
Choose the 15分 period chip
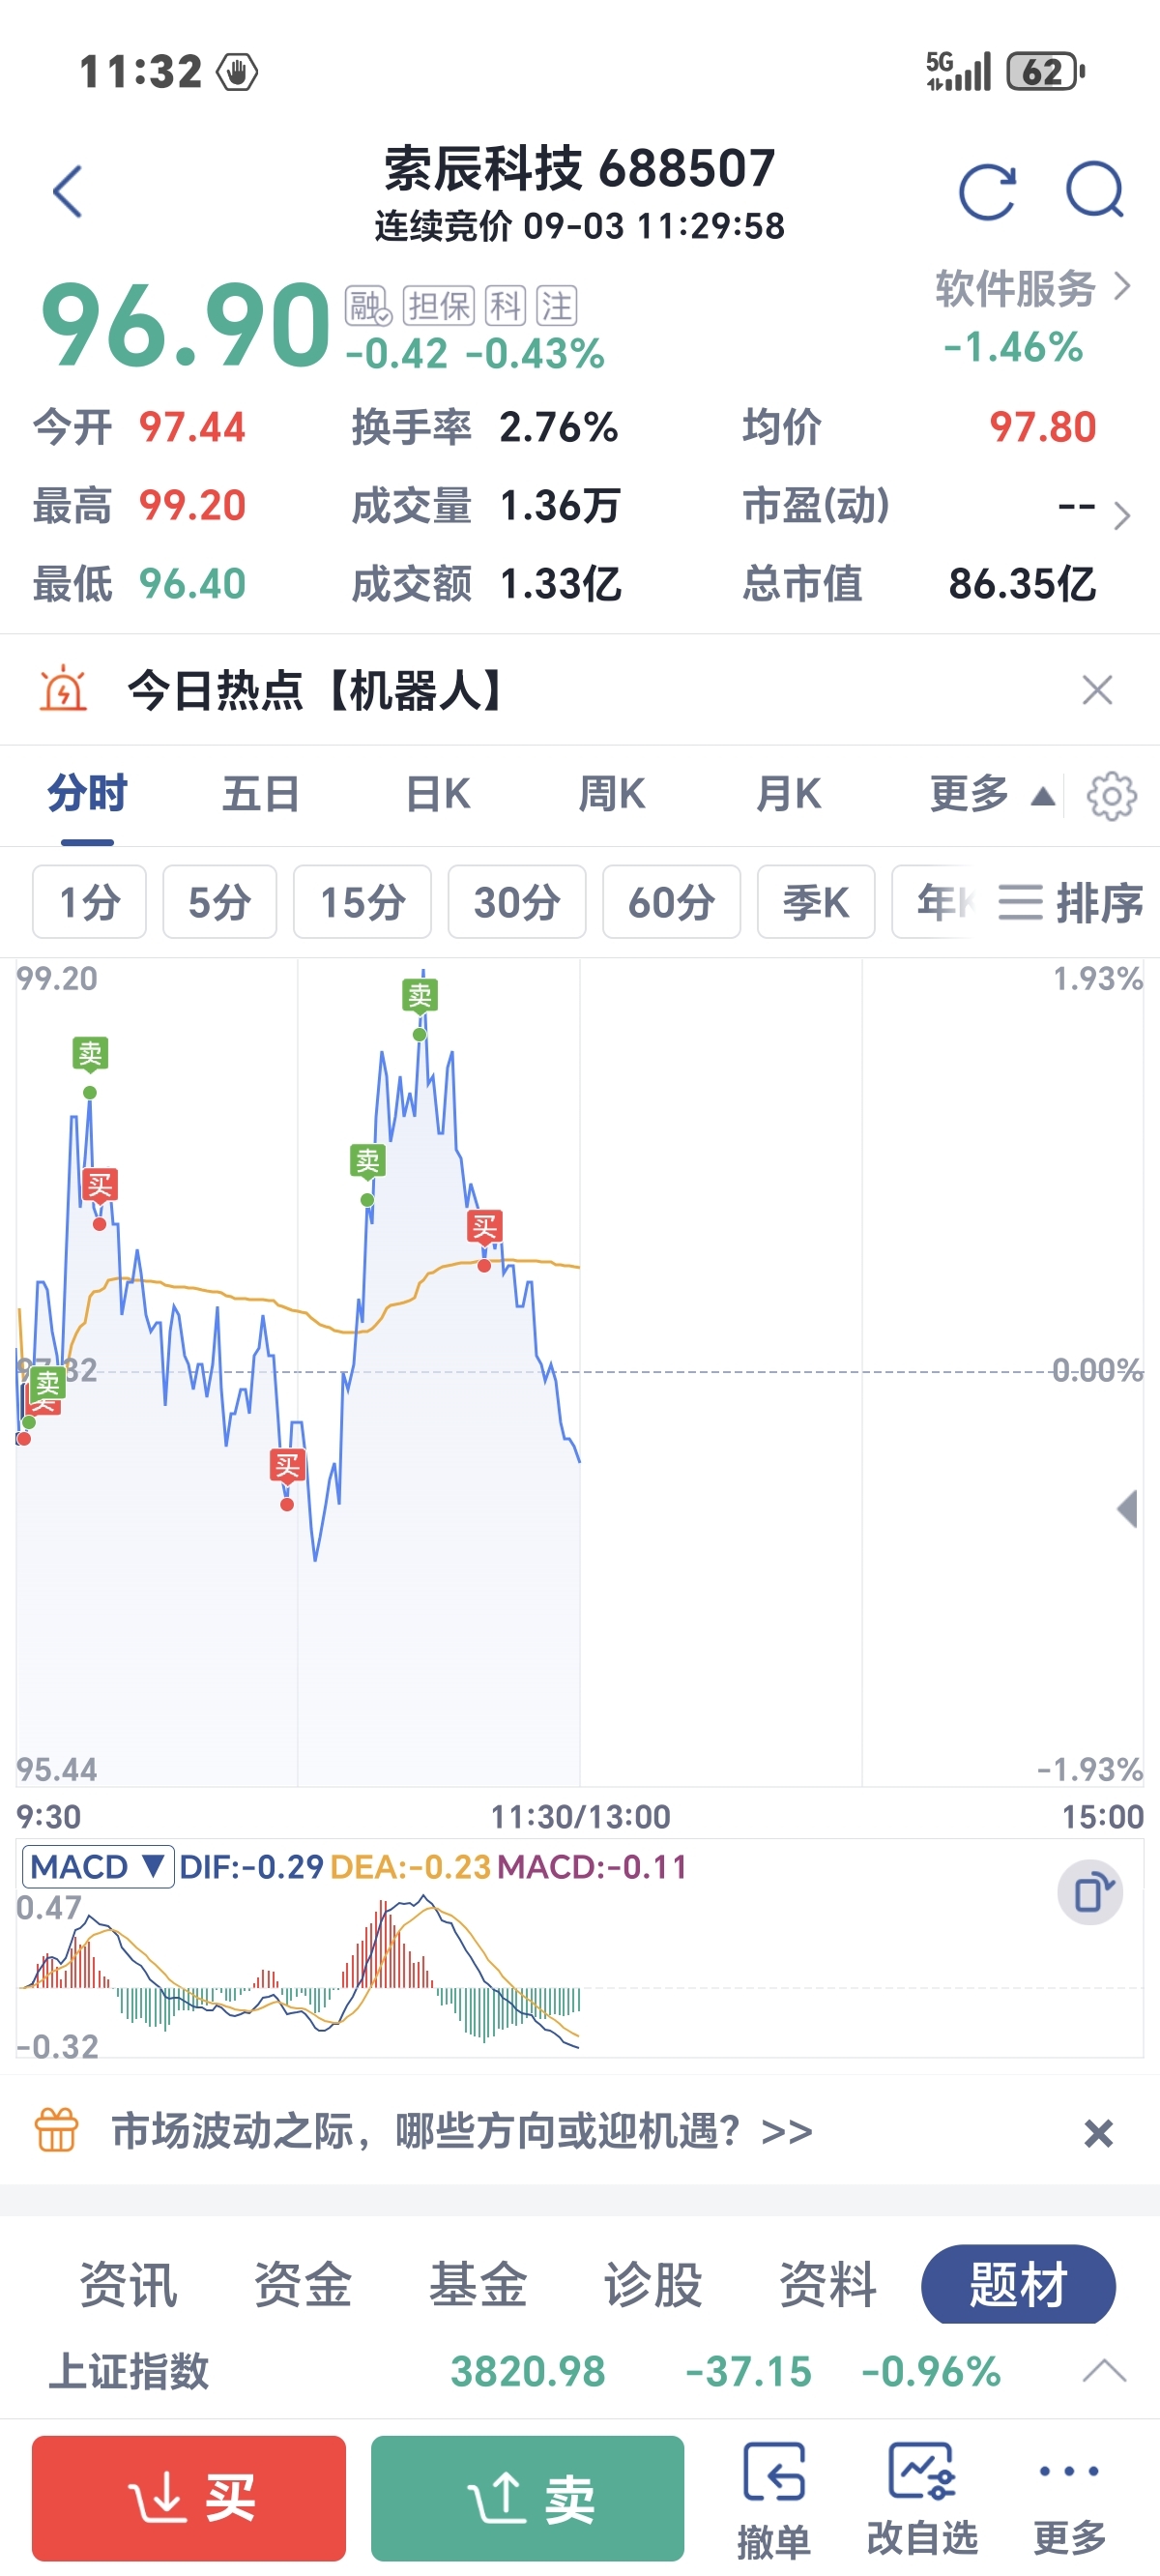tap(362, 901)
